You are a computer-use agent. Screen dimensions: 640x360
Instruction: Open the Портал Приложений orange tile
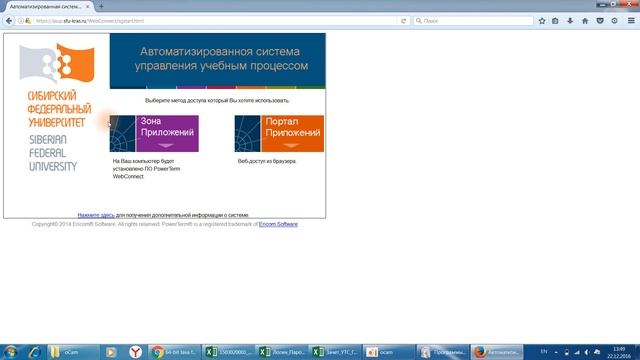[279, 133]
